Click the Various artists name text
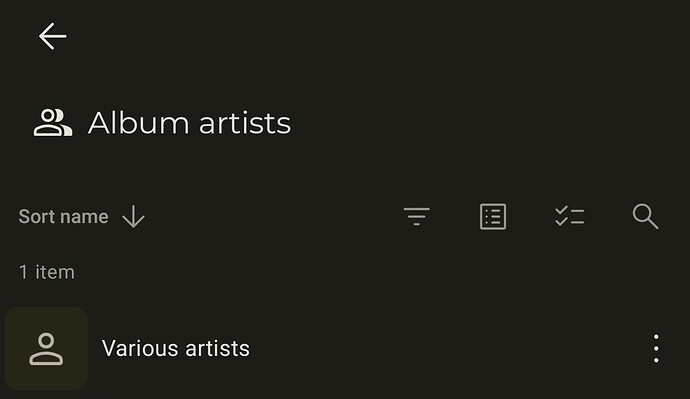Viewport: 690px width, 399px height. [176, 348]
